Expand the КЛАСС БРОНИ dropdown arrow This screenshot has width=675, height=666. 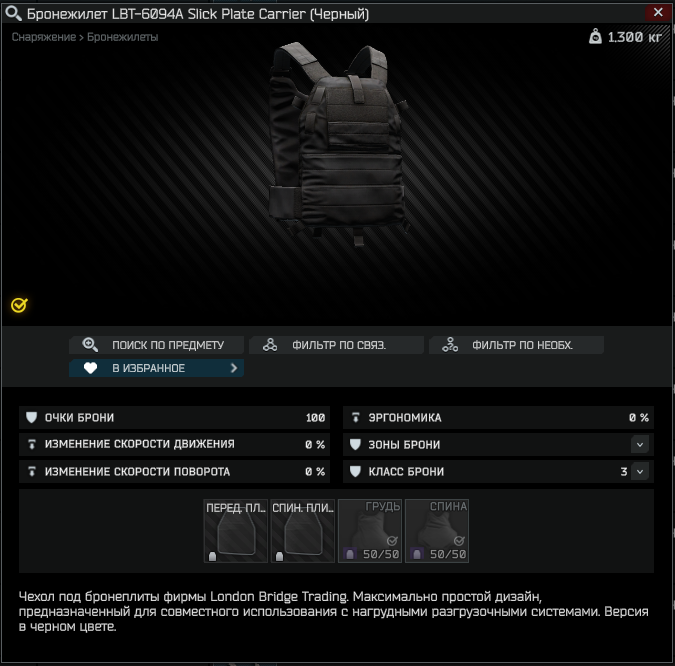pos(640,472)
